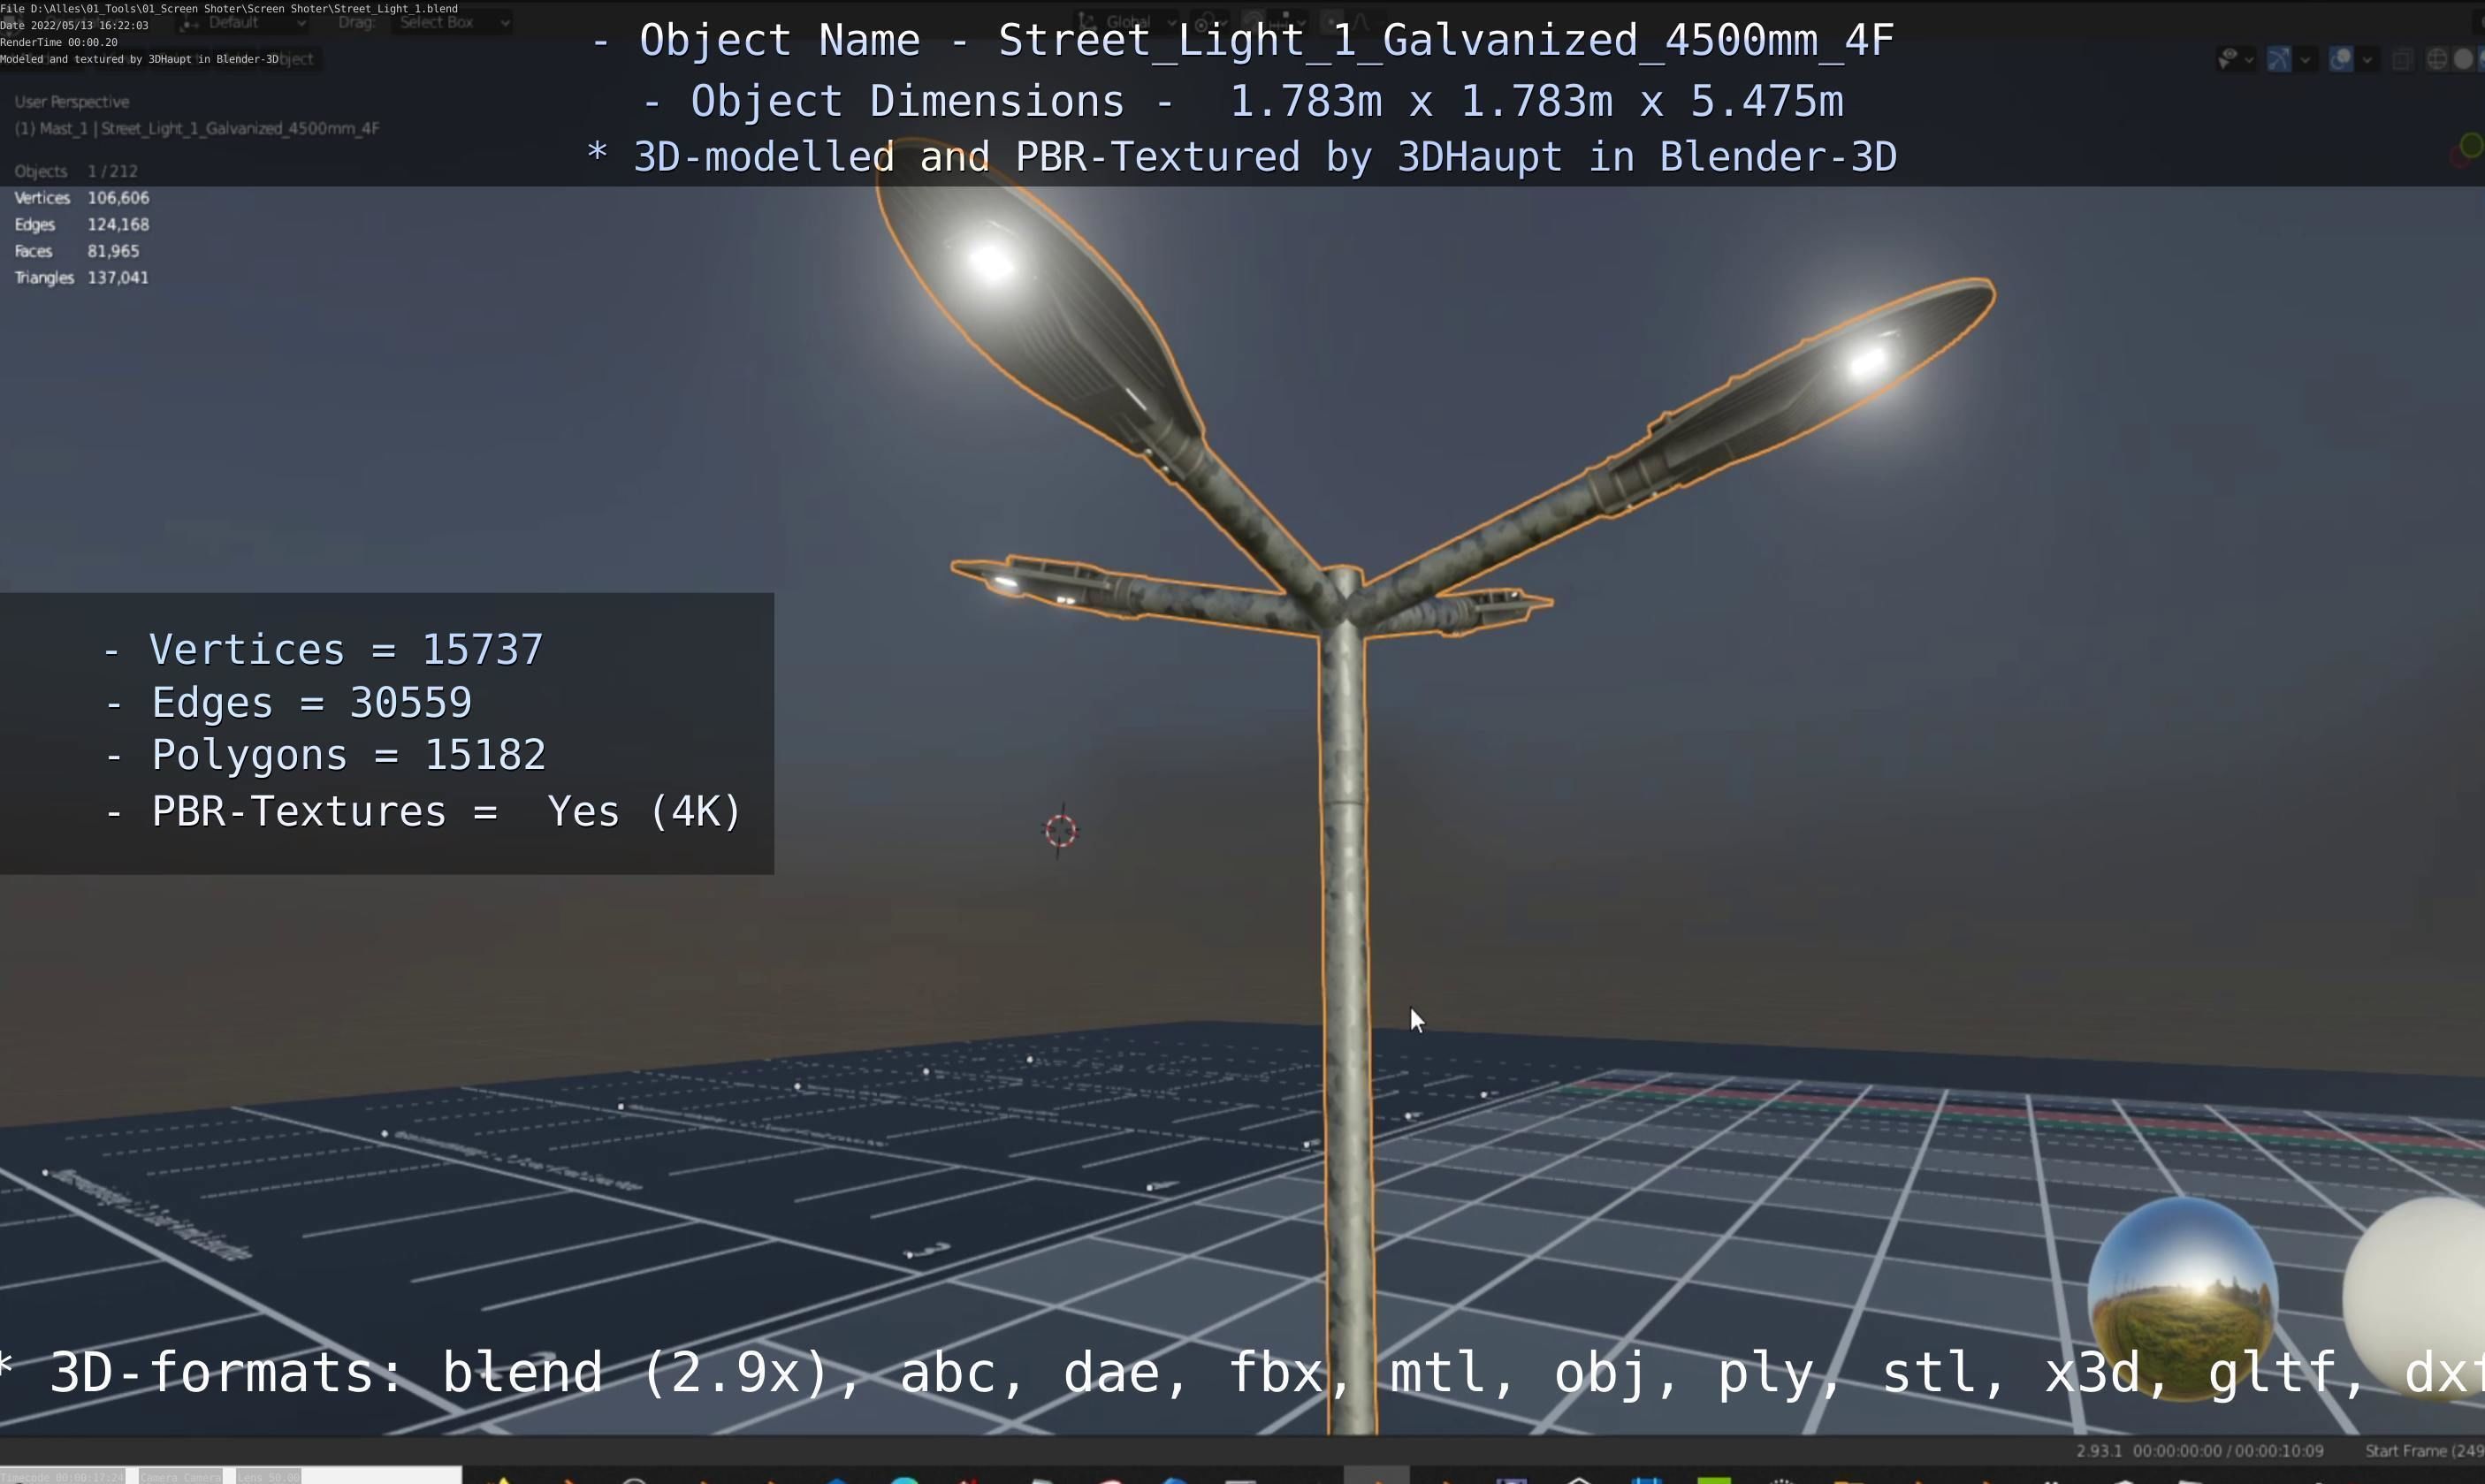This screenshot has height=1484, width=2485.
Task: Expand the arrow beside the visibility filter eye
Action: tap(2250, 61)
